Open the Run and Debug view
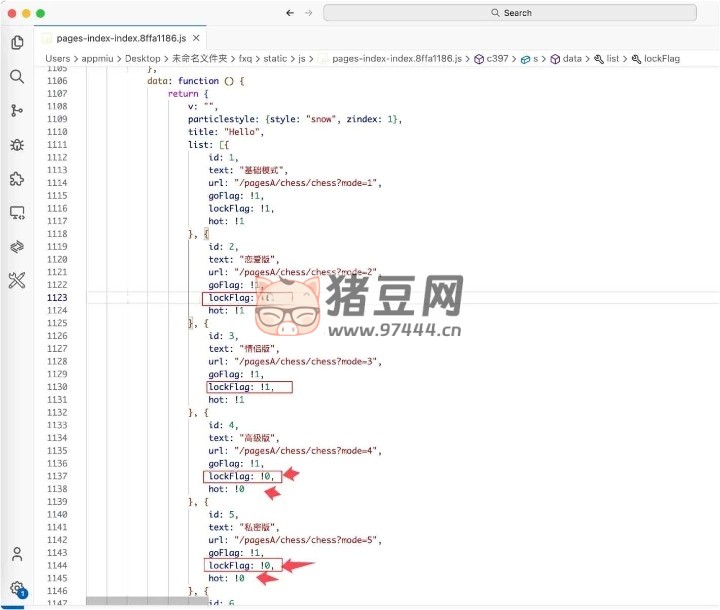The width and height of the screenshot is (720, 610). tap(16, 144)
